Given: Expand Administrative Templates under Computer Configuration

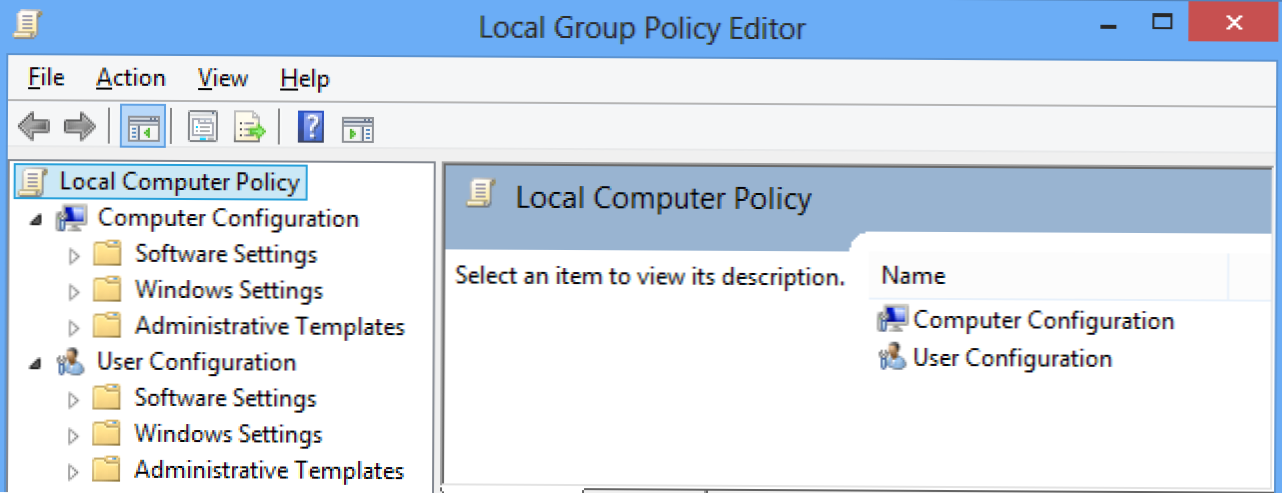Looking at the screenshot, I should point(73,328).
